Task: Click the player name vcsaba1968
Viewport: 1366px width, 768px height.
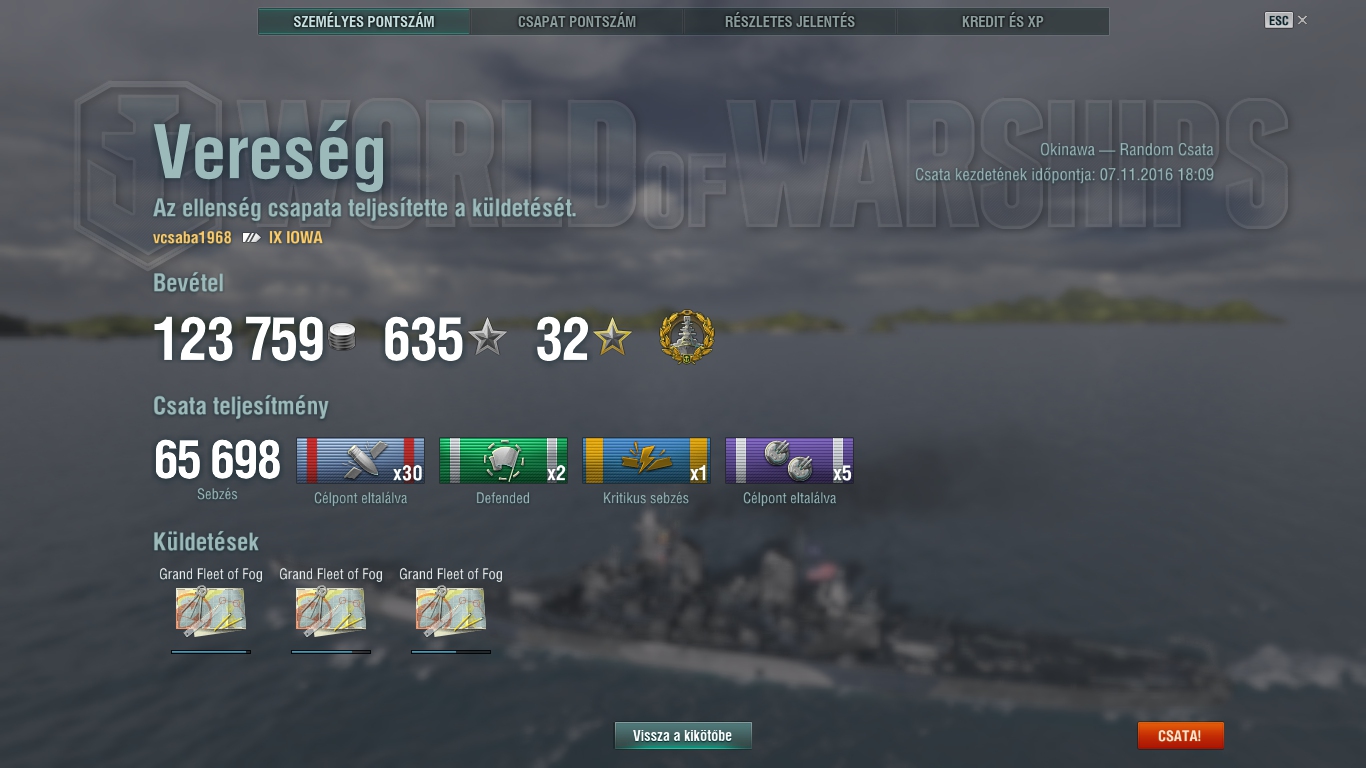Action: [x=192, y=238]
